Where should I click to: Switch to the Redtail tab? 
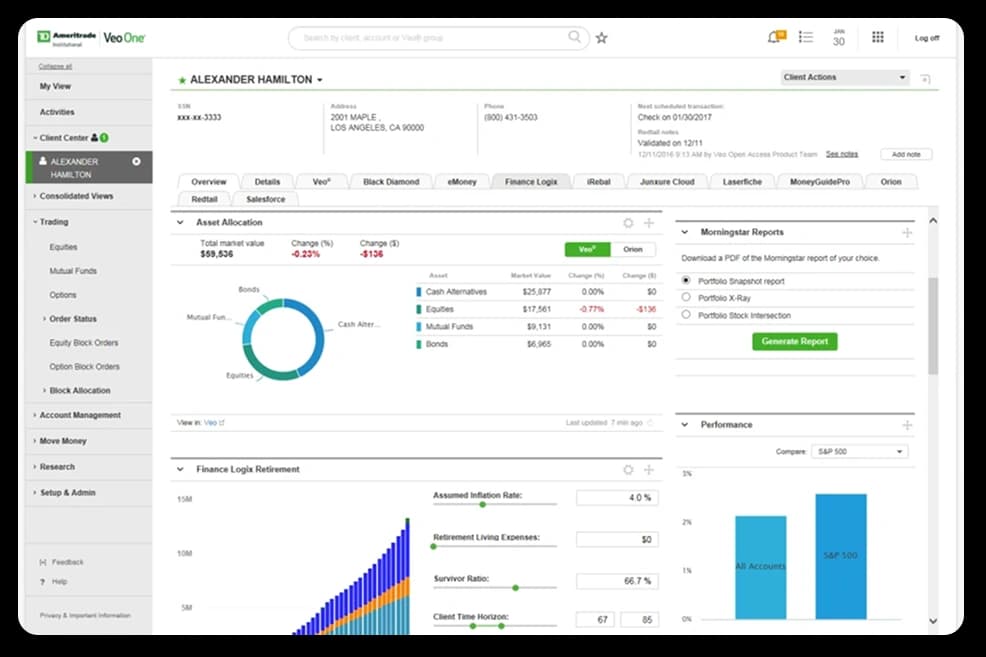(204, 199)
